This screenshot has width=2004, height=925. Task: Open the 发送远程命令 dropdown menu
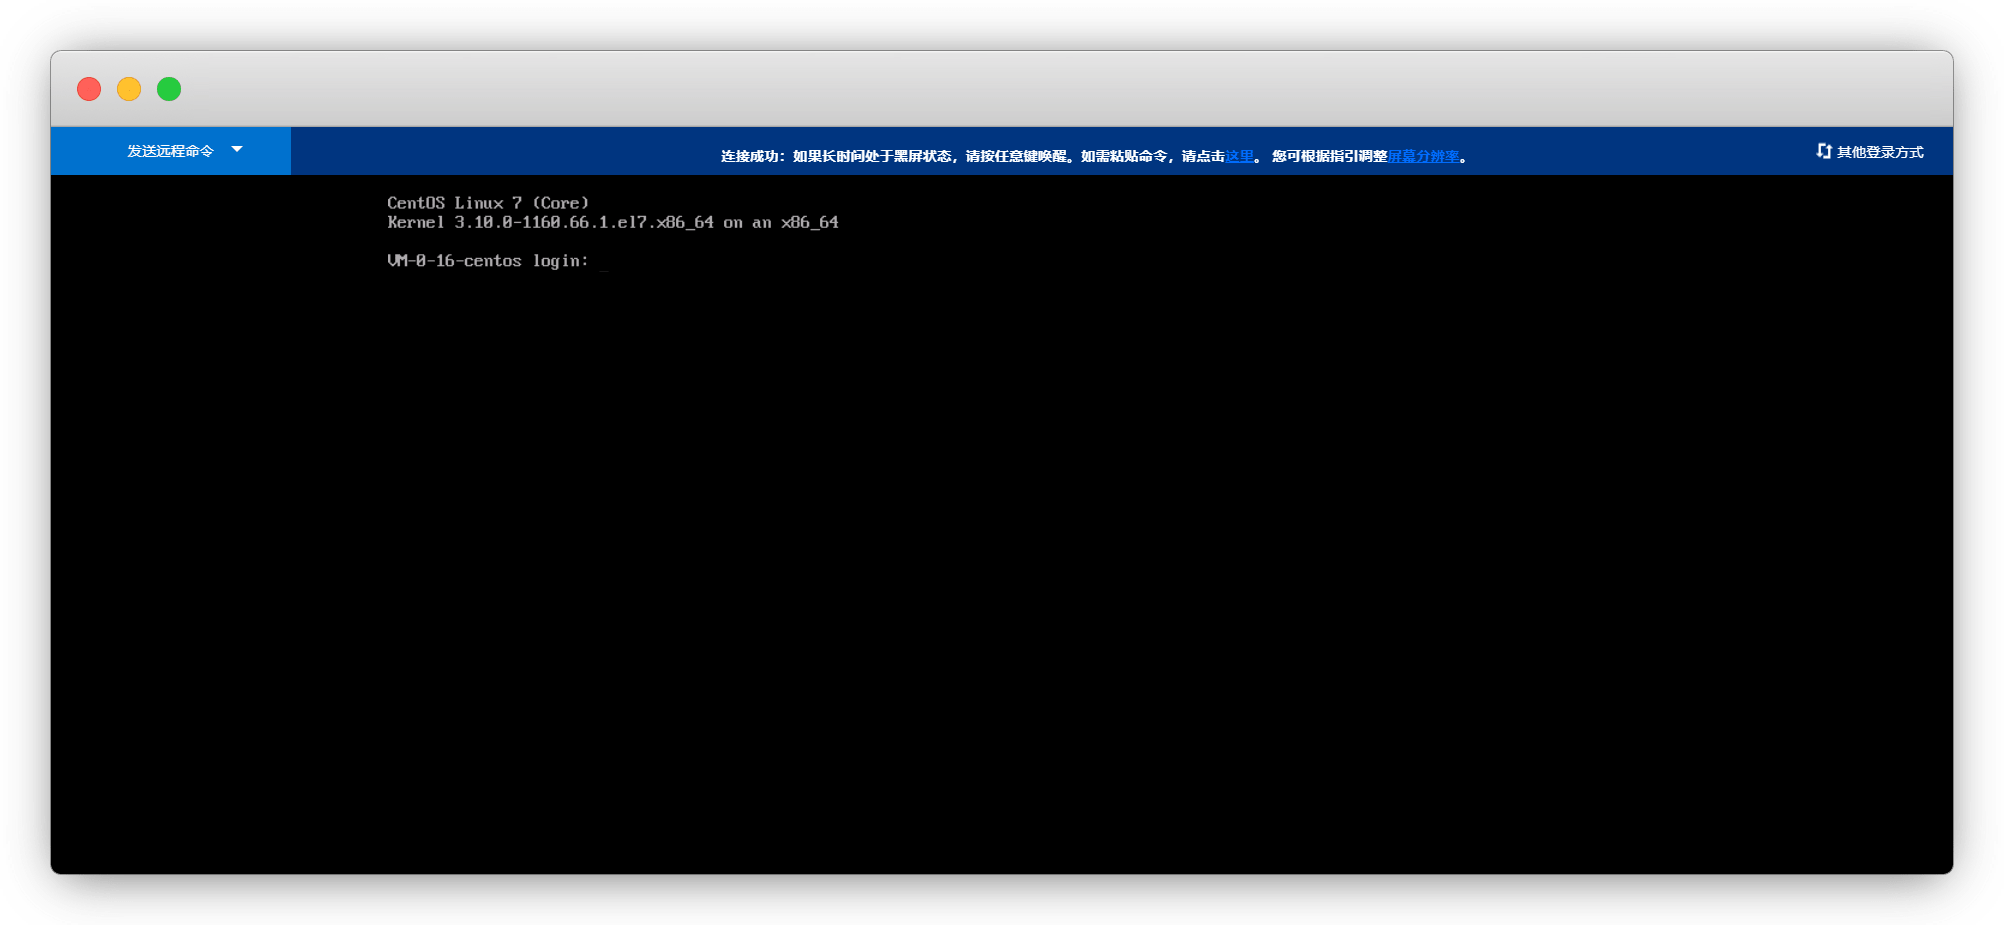tap(170, 151)
